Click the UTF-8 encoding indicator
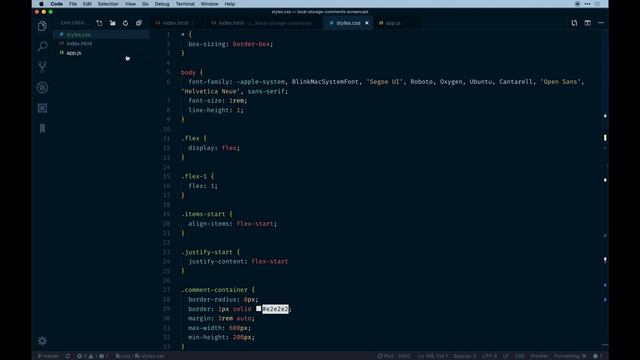The width and height of the screenshot is (640, 360). [489, 356]
